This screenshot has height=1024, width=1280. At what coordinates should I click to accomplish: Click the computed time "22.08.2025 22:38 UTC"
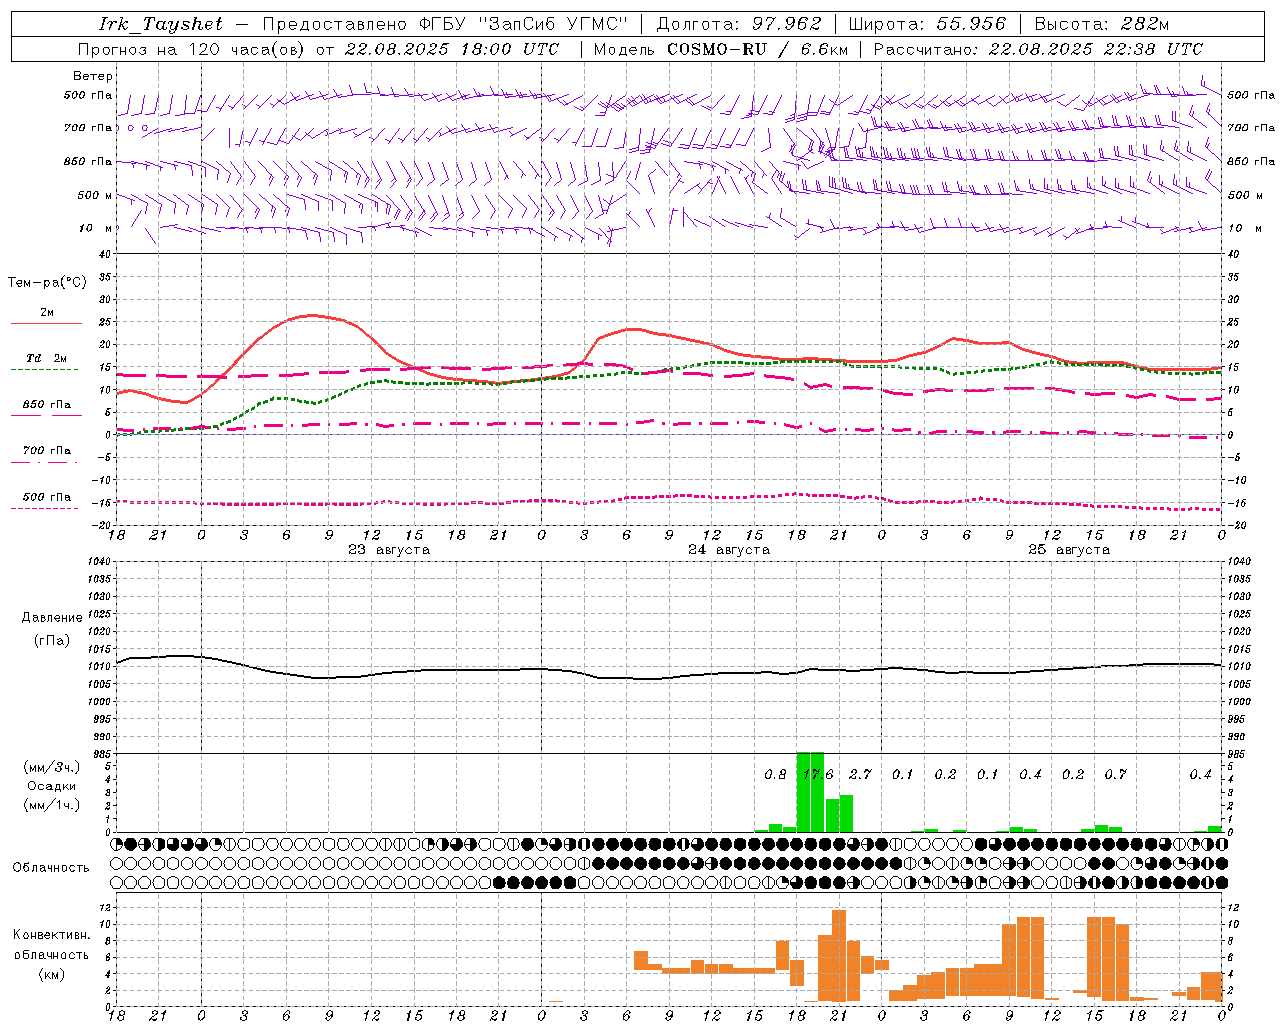tap(1095, 49)
